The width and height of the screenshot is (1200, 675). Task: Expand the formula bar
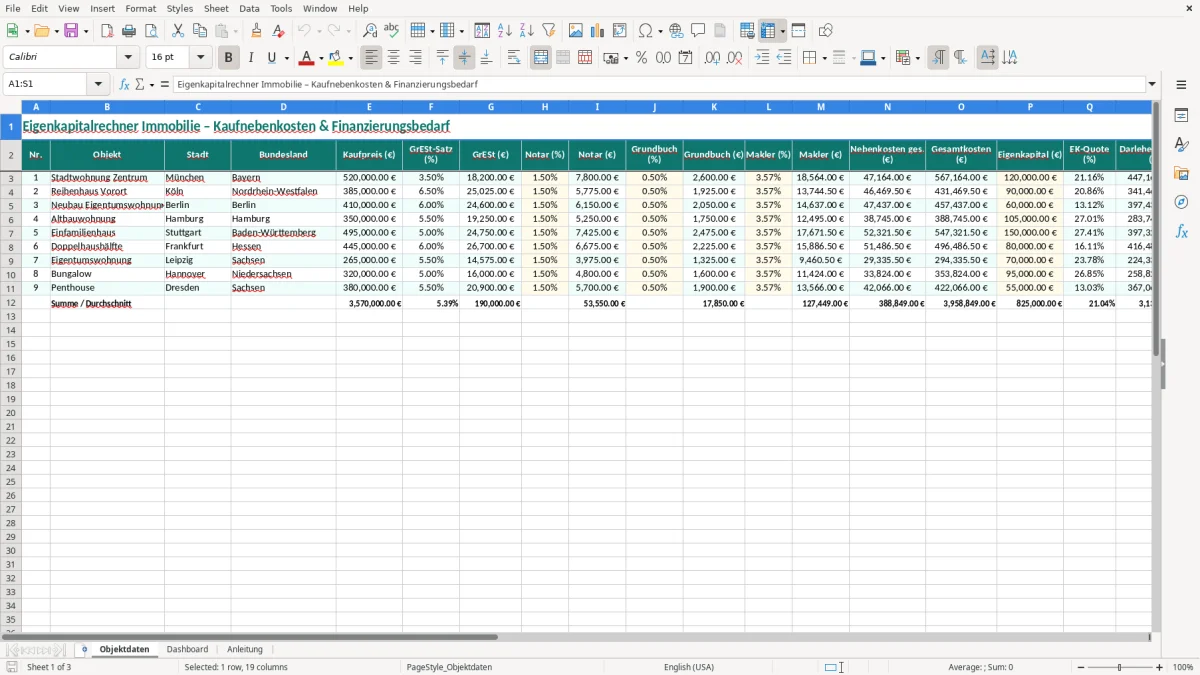coord(1152,85)
